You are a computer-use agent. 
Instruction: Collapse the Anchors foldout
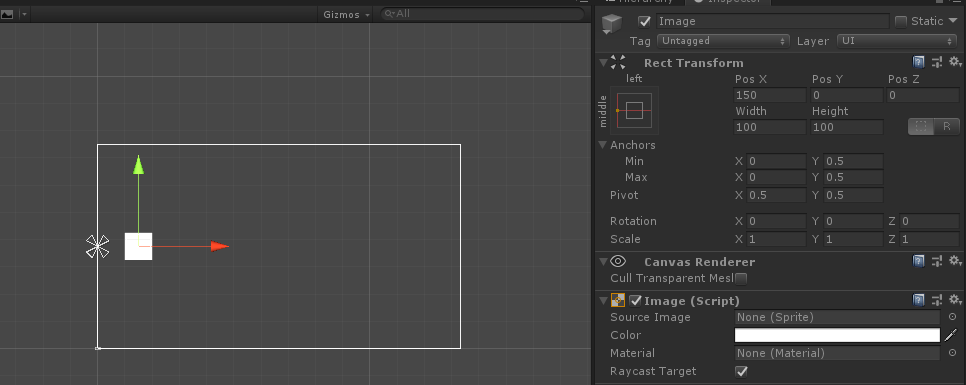coord(602,145)
